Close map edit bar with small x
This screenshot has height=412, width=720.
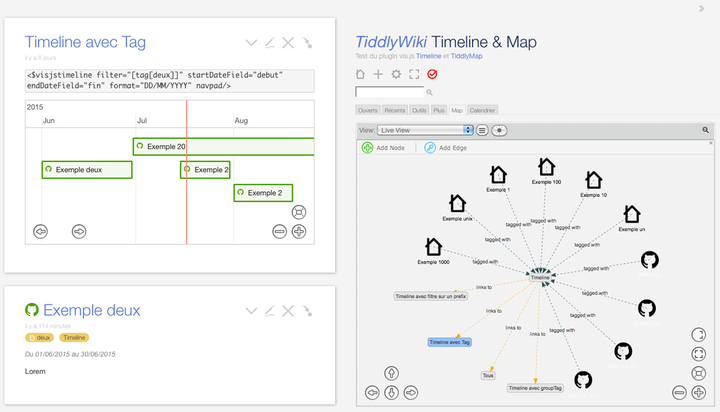[711, 143]
